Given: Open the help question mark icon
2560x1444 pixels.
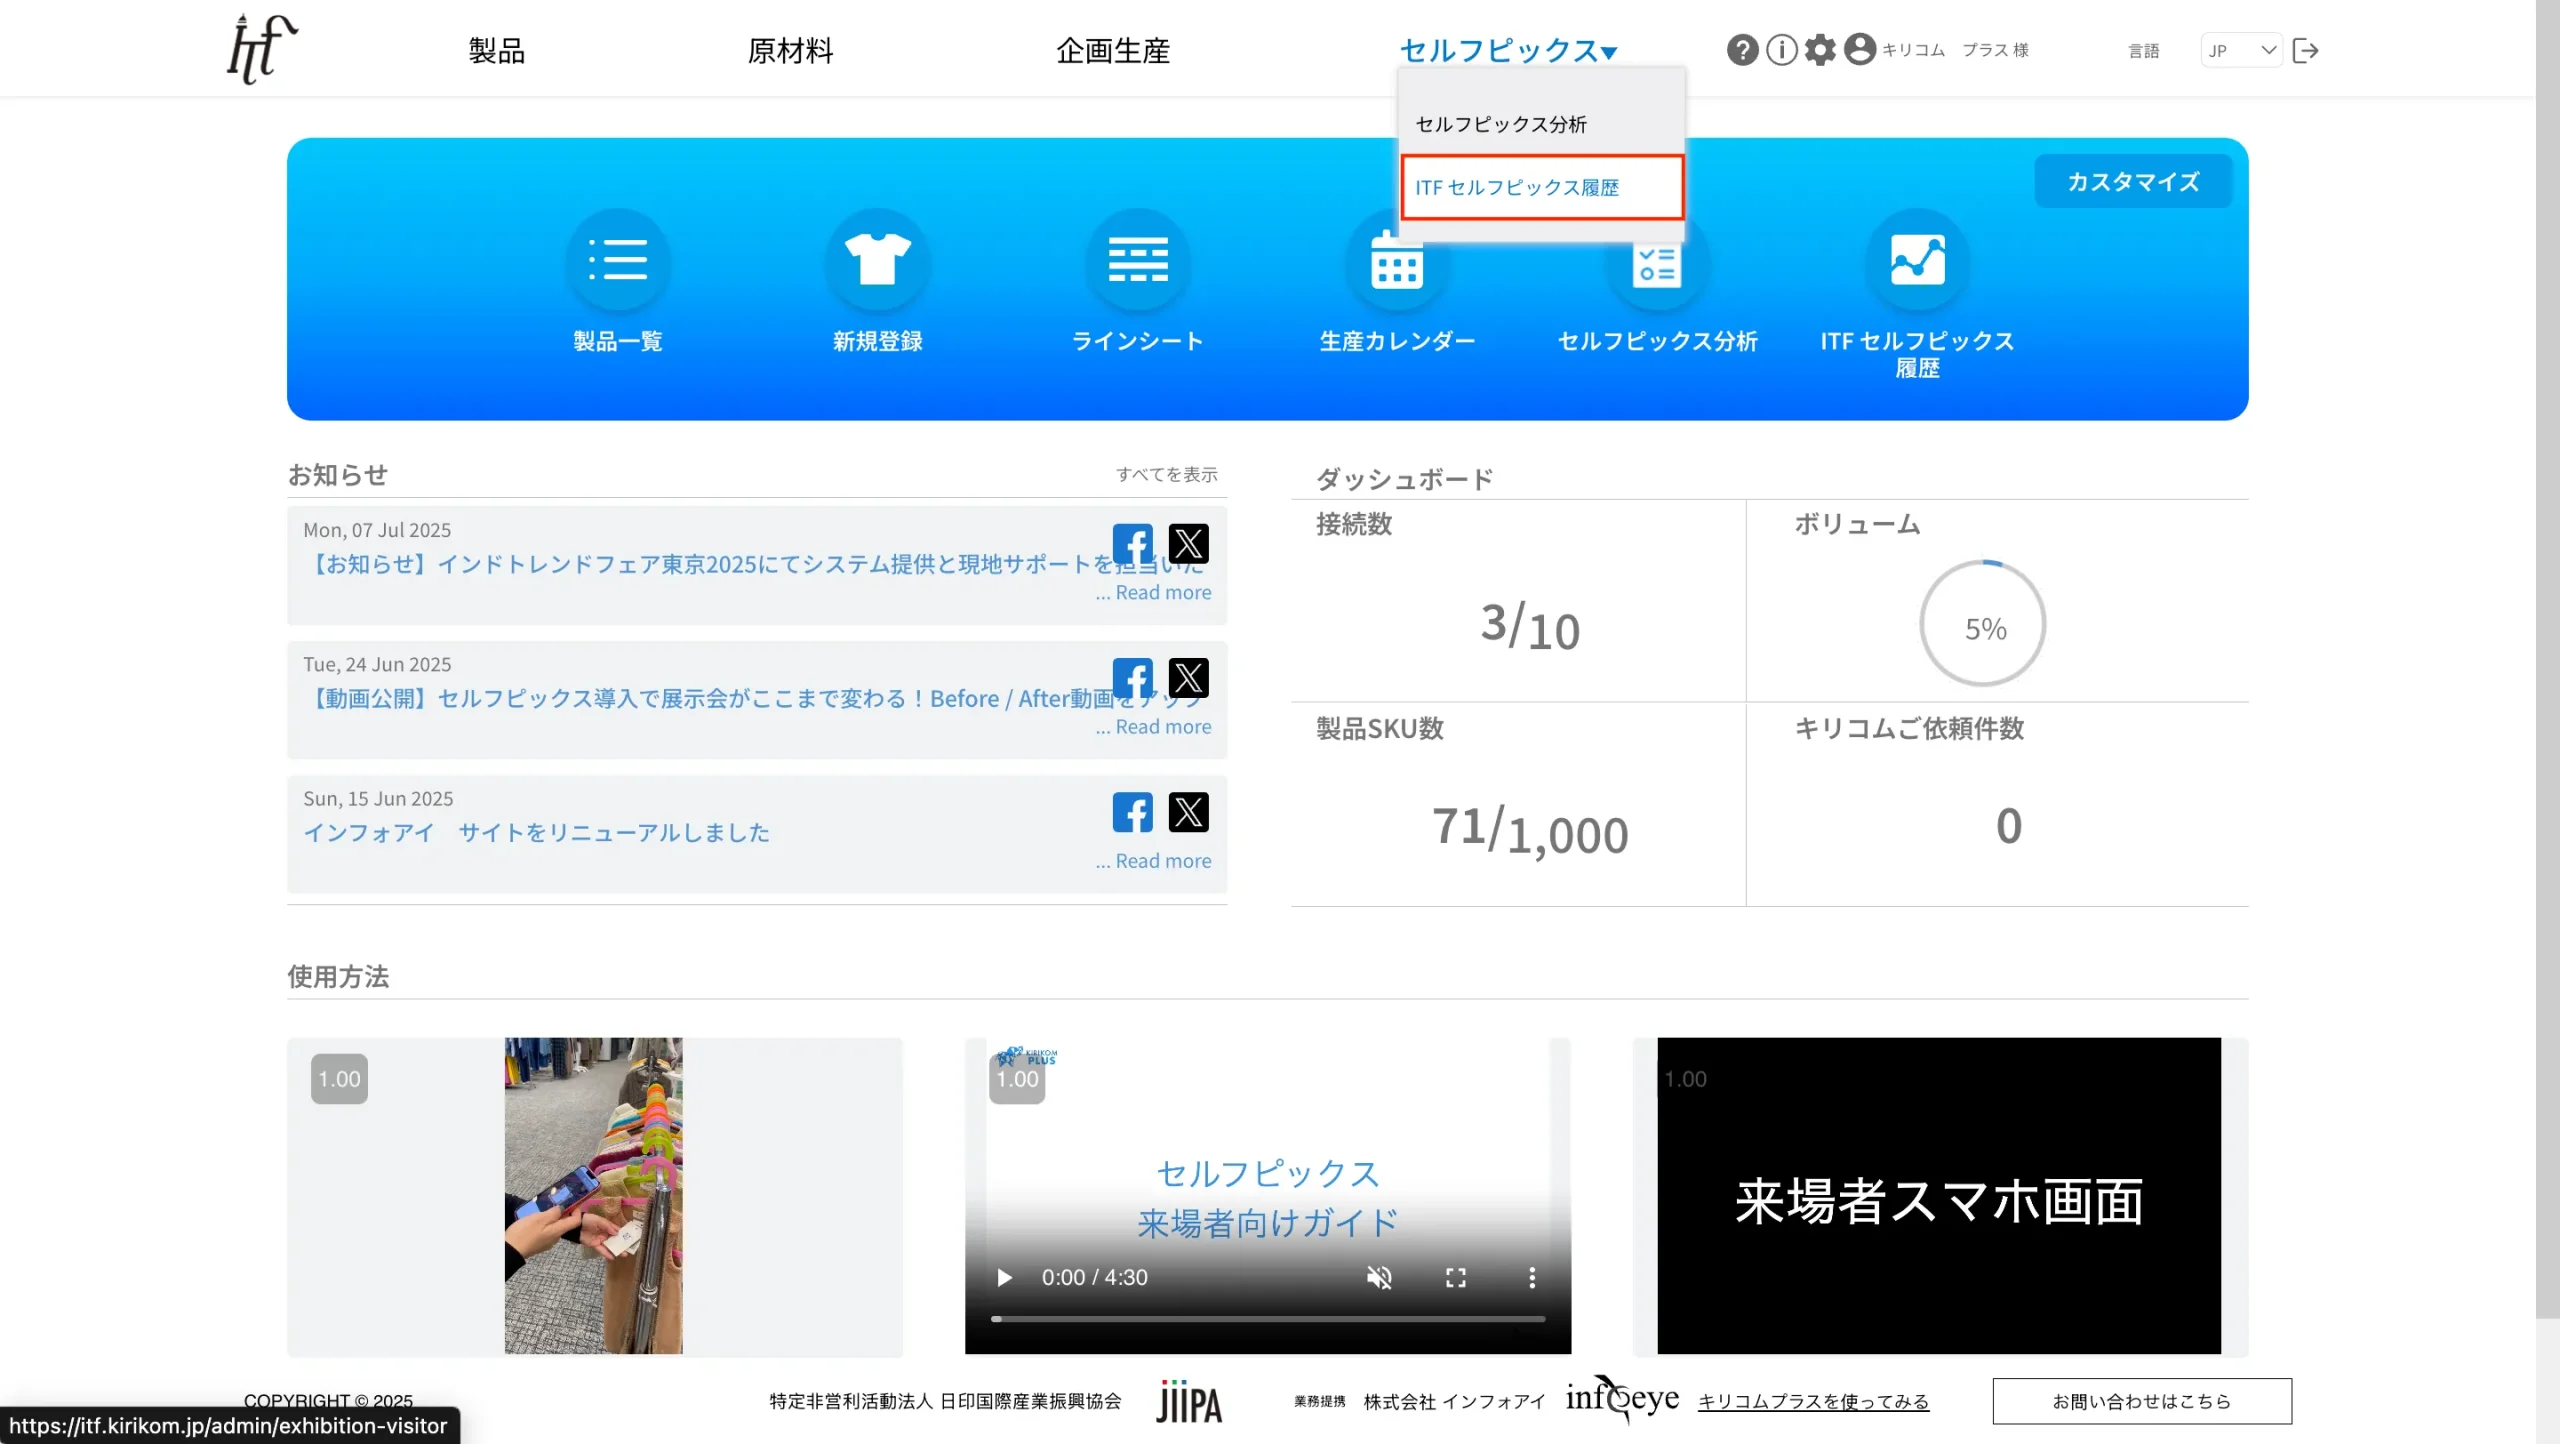Looking at the screenshot, I should 1742,50.
